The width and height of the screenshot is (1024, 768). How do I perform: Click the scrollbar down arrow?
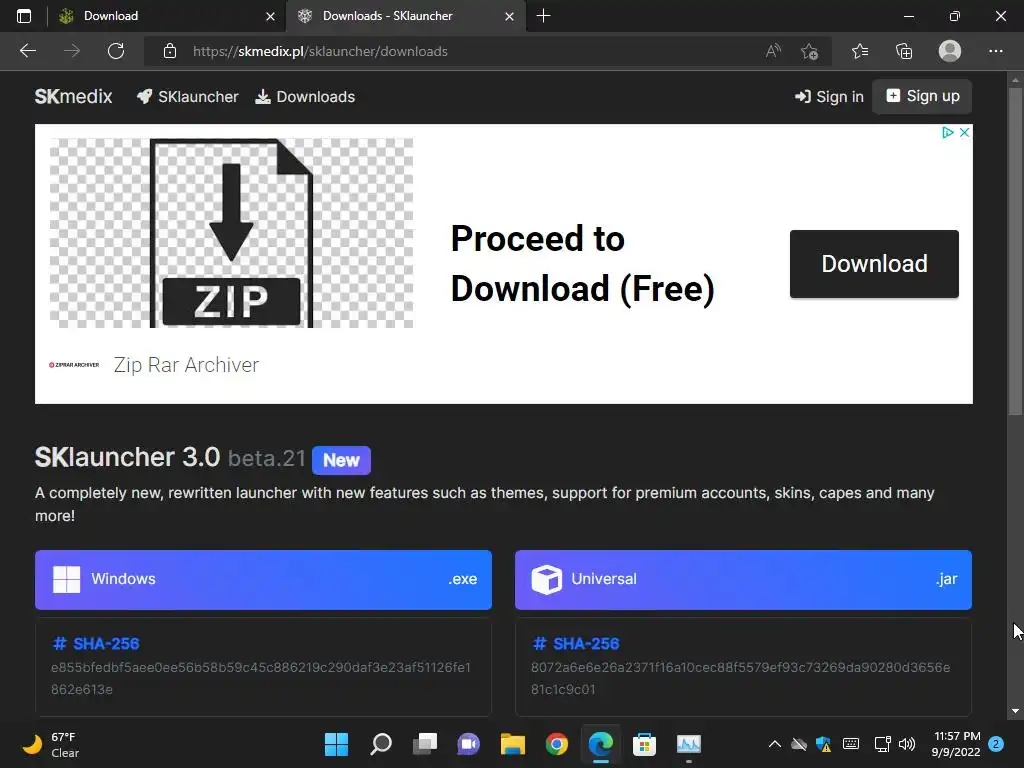pos(1015,711)
